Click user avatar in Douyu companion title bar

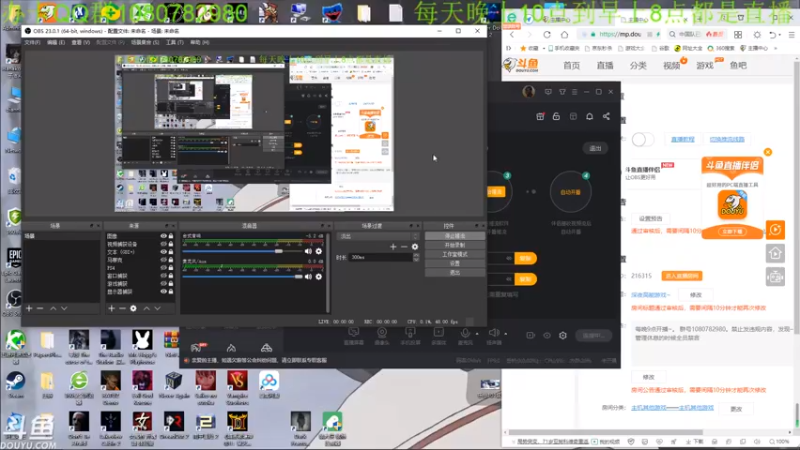click(x=529, y=91)
